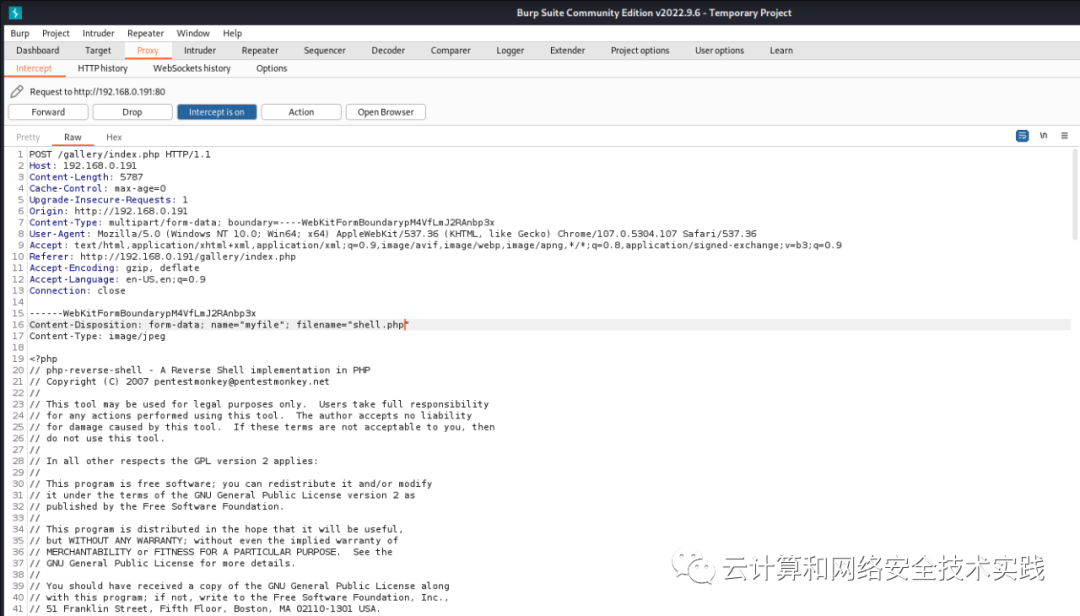The image size is (1080, 616).
Task: Open the Learn tab
Action: (781, 50)
